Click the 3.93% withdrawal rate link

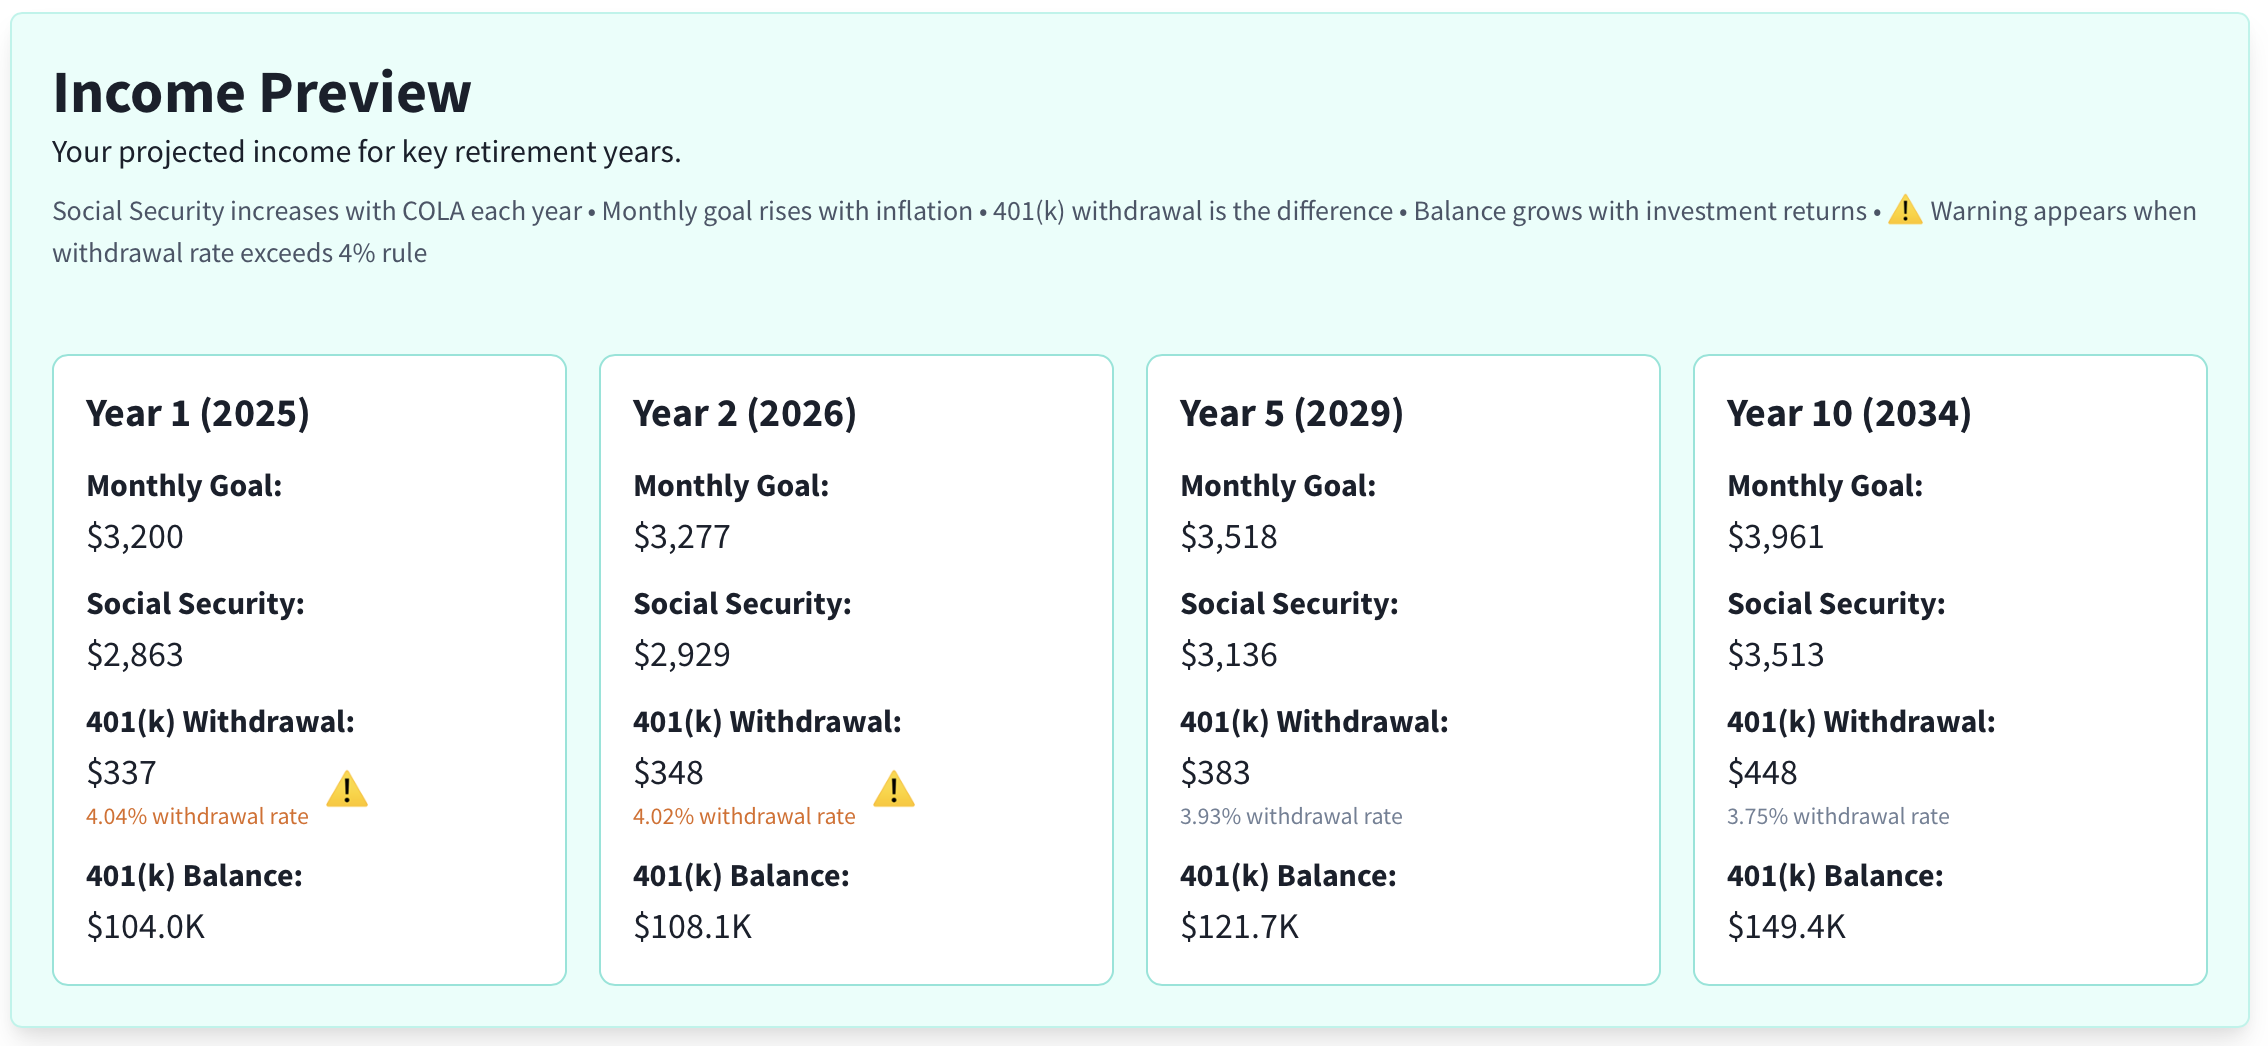coord(1291,815)
